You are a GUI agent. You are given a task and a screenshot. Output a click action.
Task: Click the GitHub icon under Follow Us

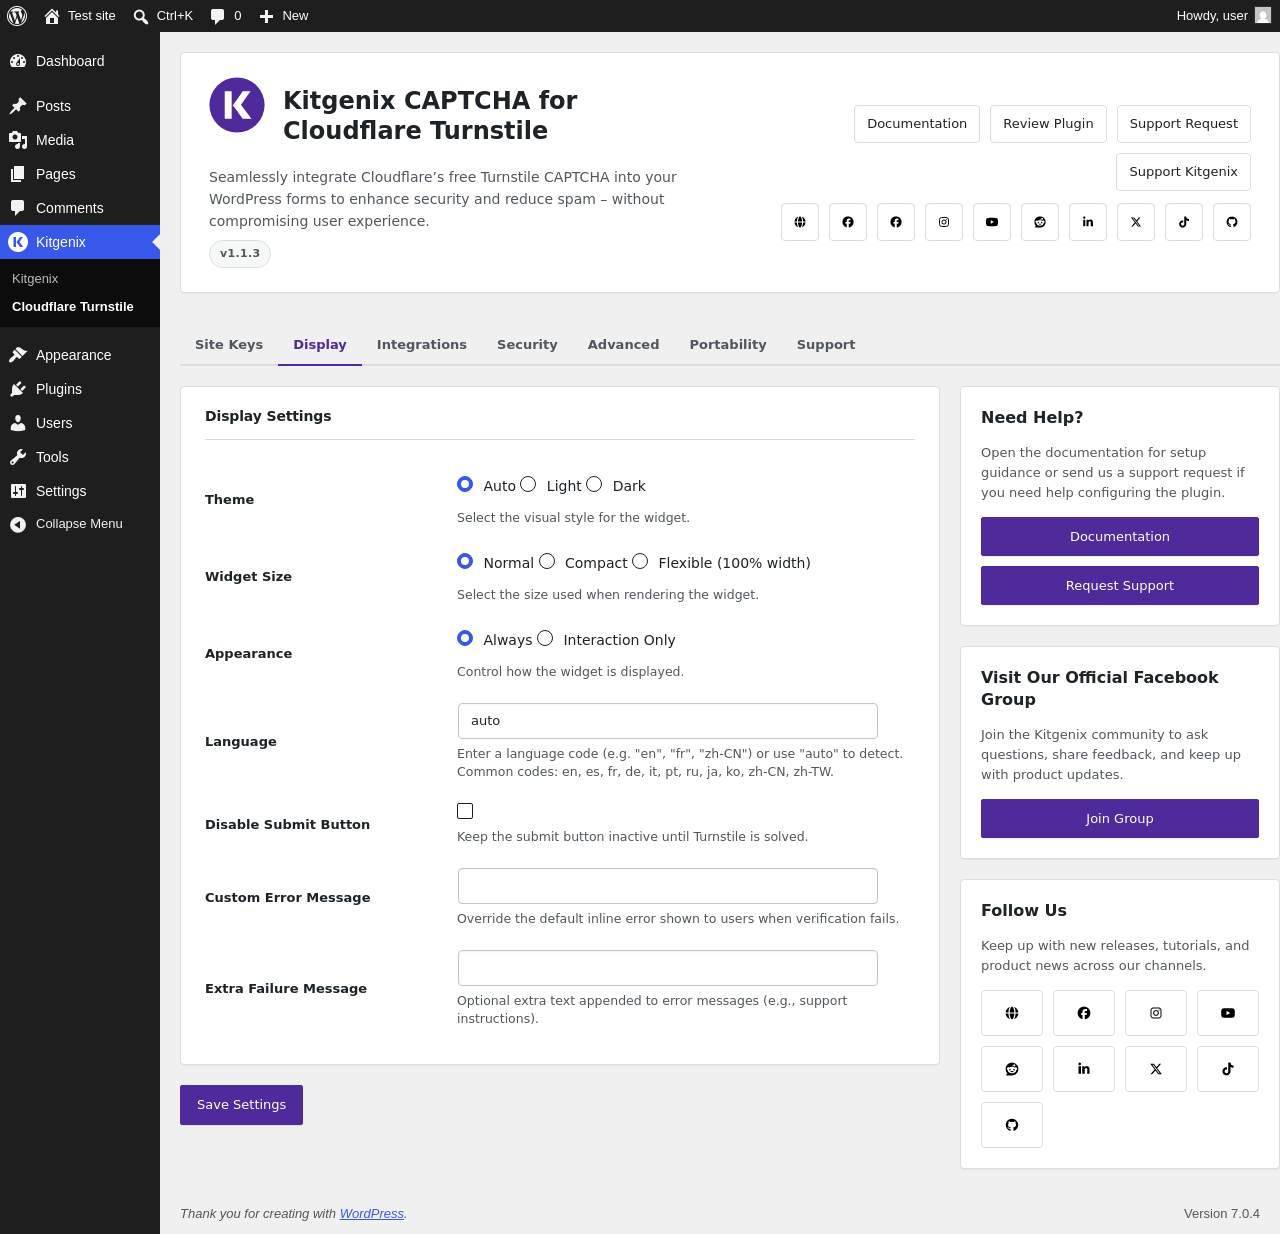[1012, 1125]
